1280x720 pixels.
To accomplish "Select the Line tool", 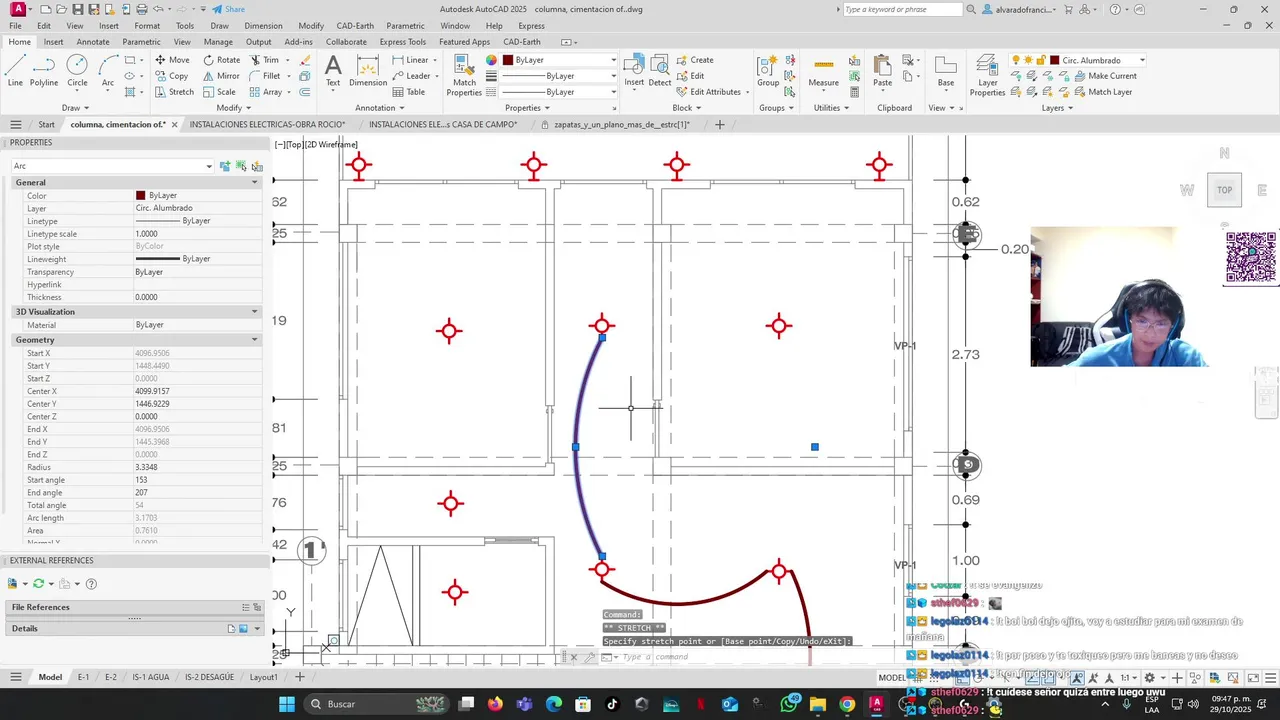I will click(x=15, y=71).
